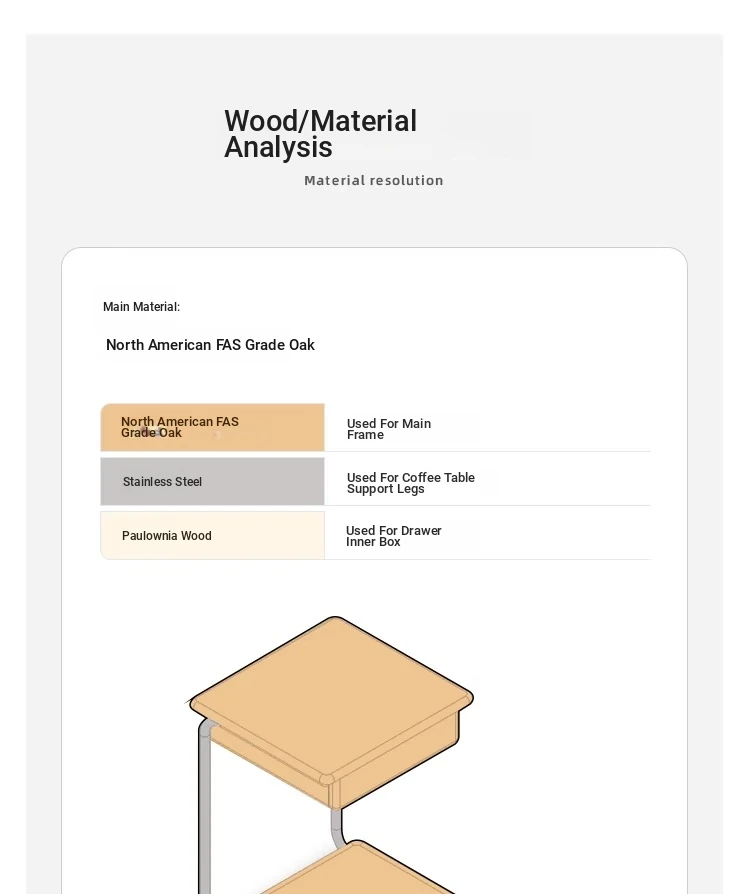Image resolution: width=750 pixels, height=894 pixels.
Task: Click the Material resolution subtitle
Action: [x=373, y=181]
